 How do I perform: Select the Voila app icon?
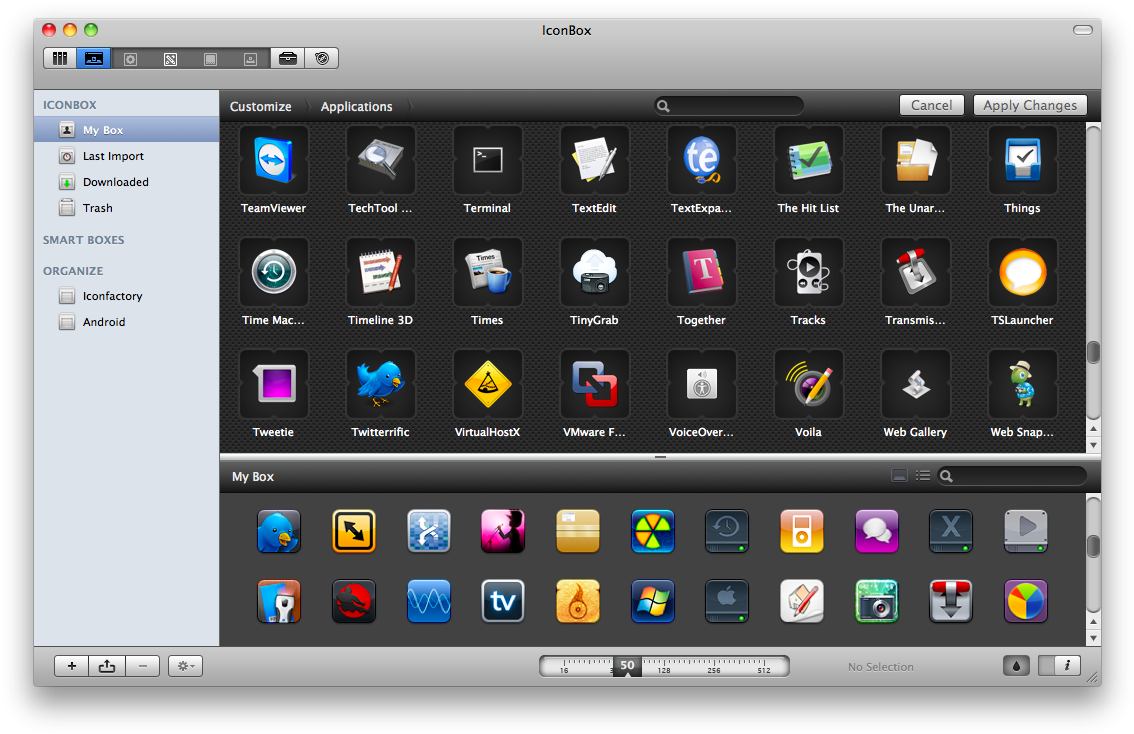pyautogui.click(x=809, y=384)
